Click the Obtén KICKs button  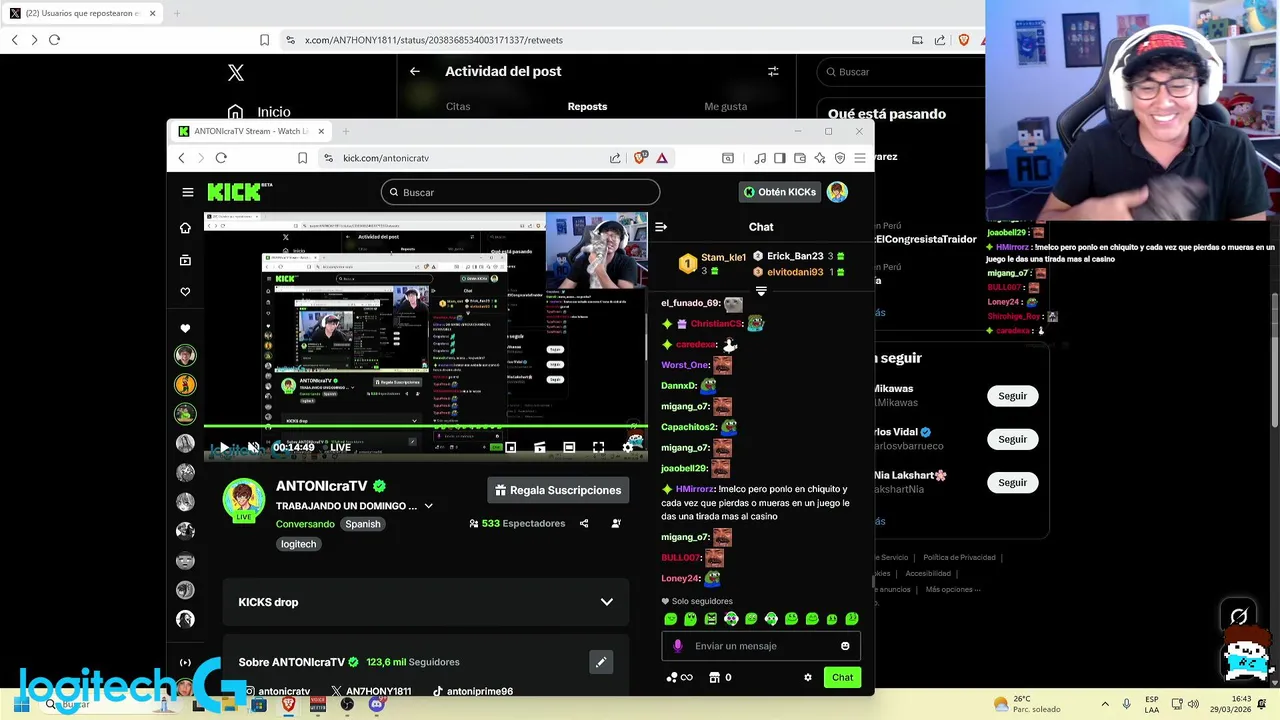point(780,192)
